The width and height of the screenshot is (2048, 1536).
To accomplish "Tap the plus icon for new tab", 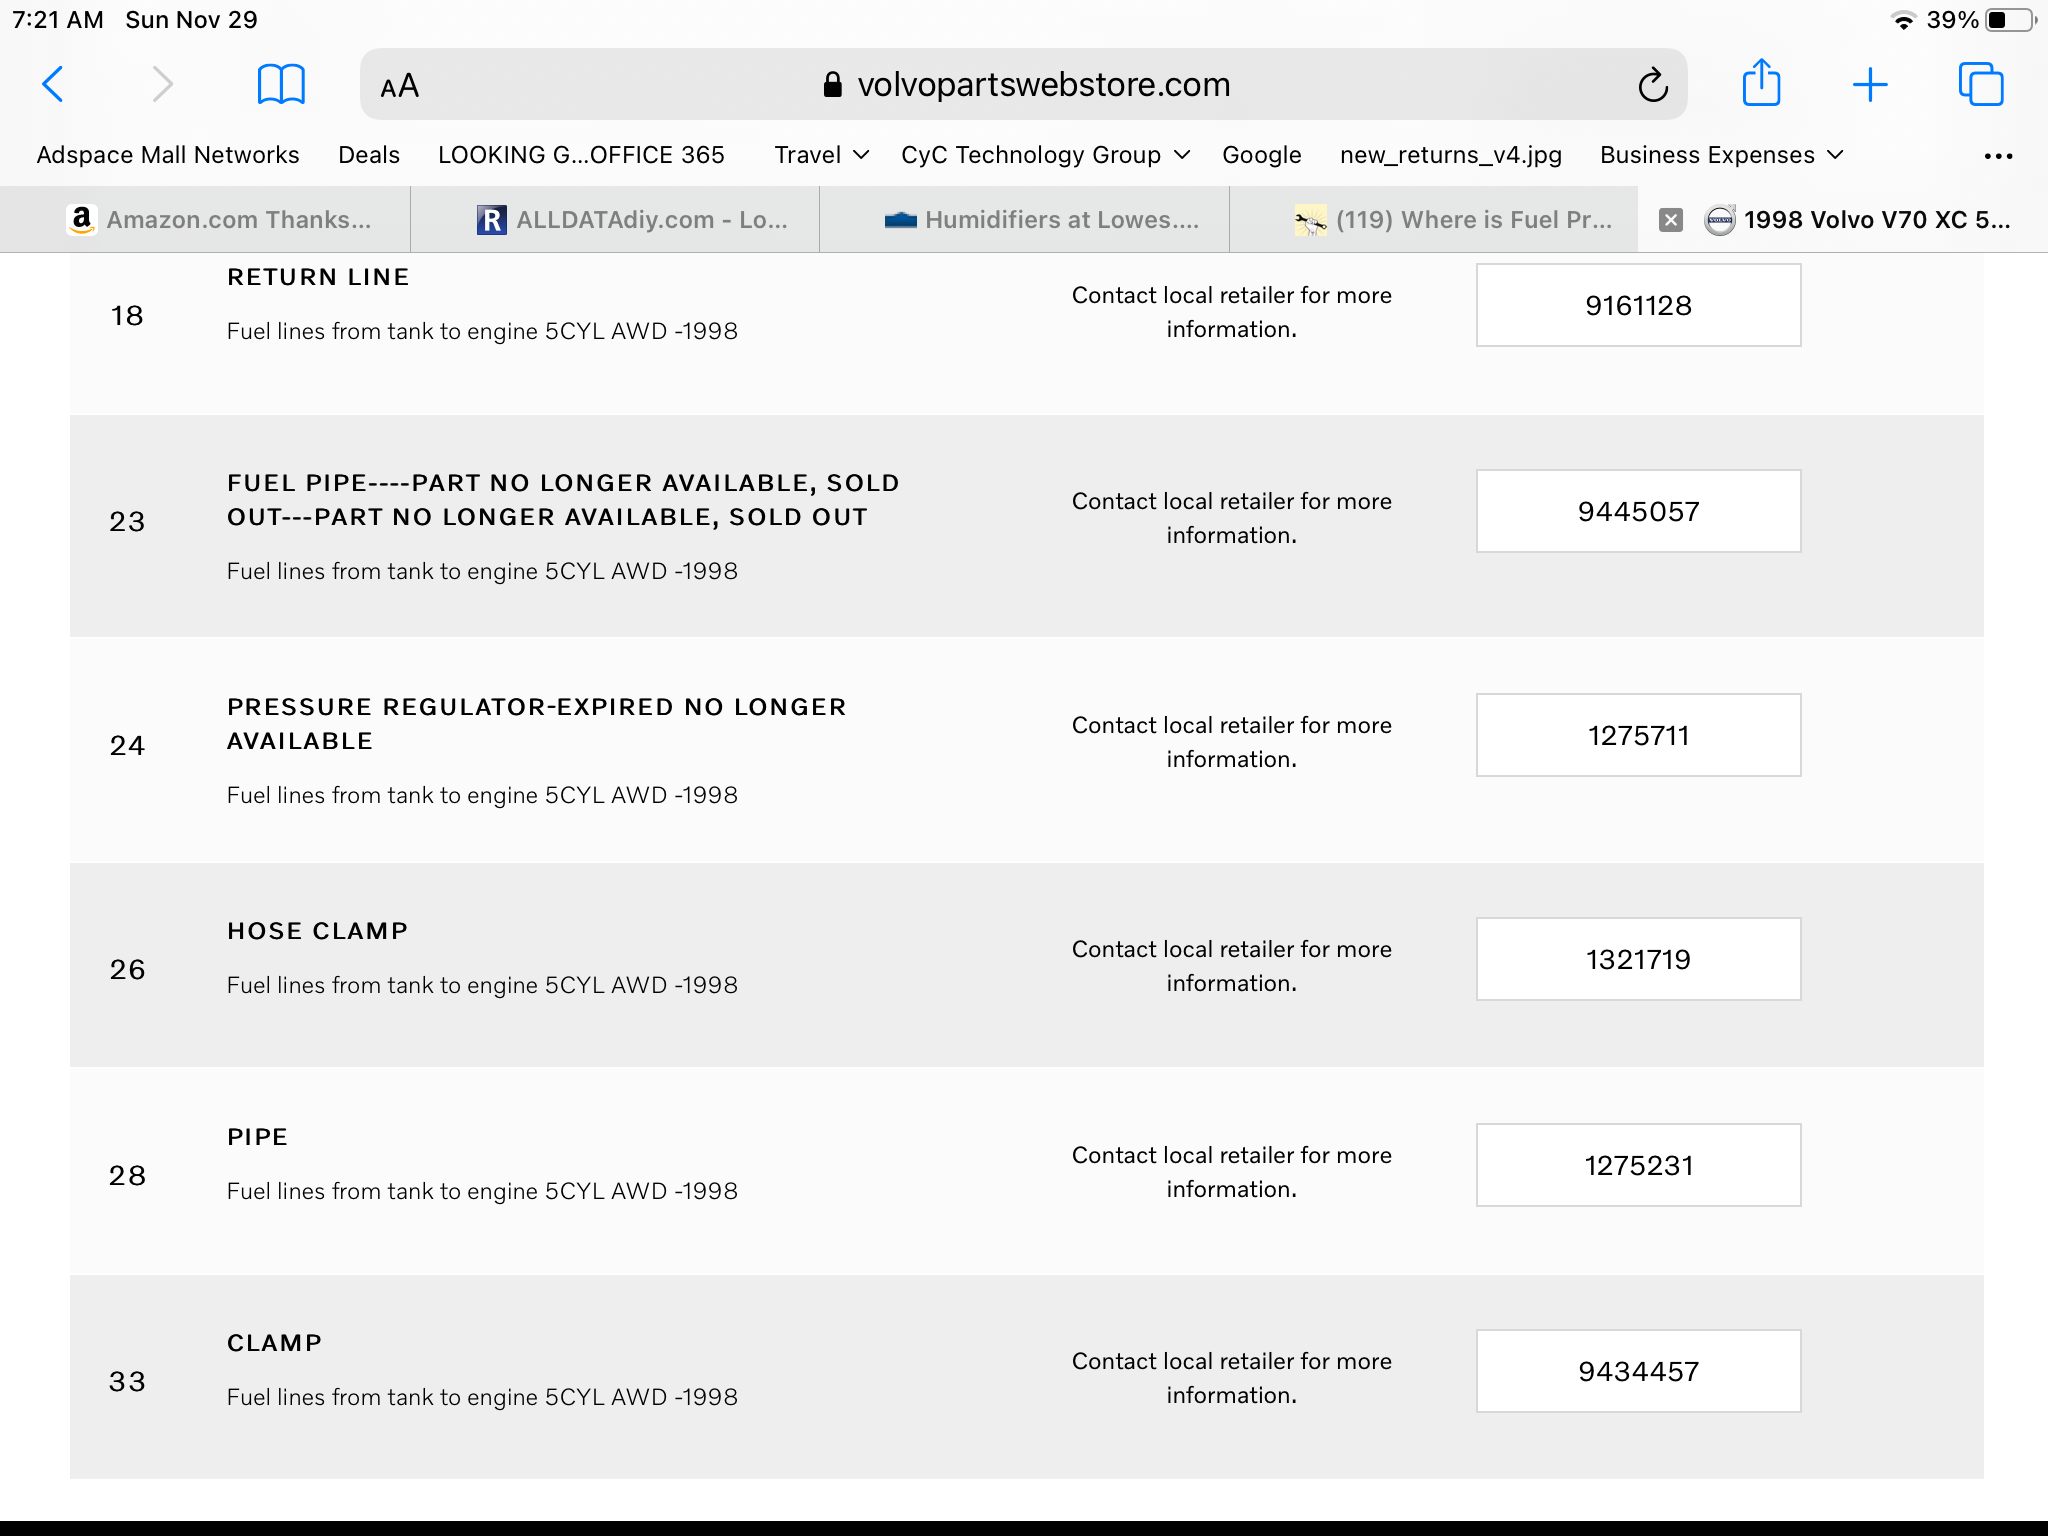I will tap(1869, 84).
